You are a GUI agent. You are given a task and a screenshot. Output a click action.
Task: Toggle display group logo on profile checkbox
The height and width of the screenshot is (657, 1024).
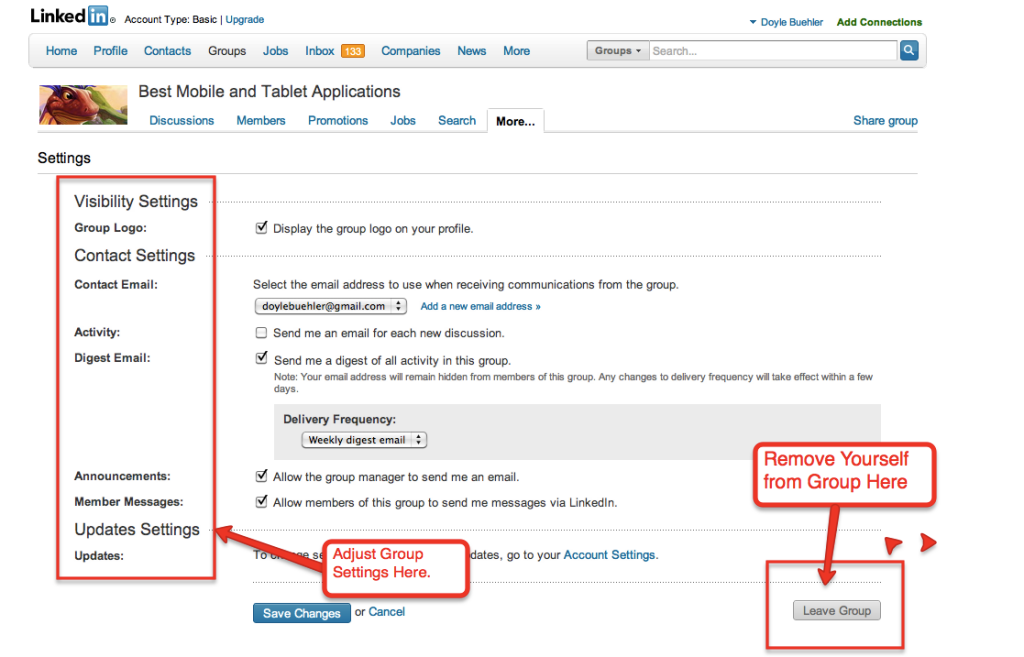pyautogui.click(x=261, y=228)
